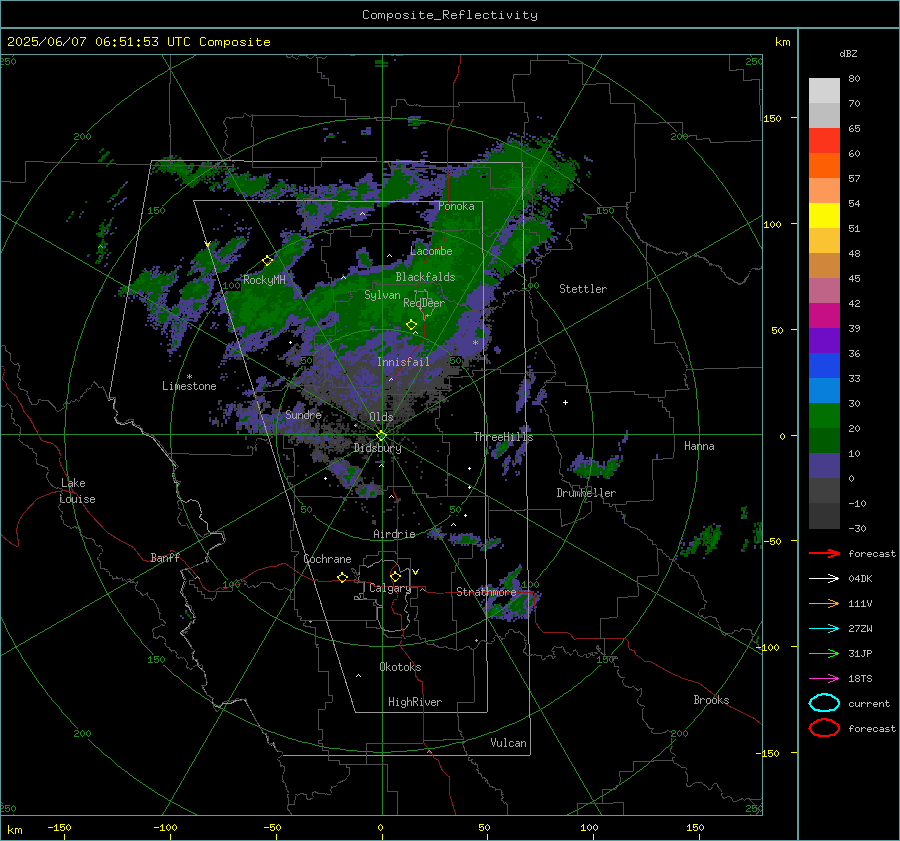Screen dimensions: 900x841
Task: Click the RedDeer city label
Action: pos(424,303)
